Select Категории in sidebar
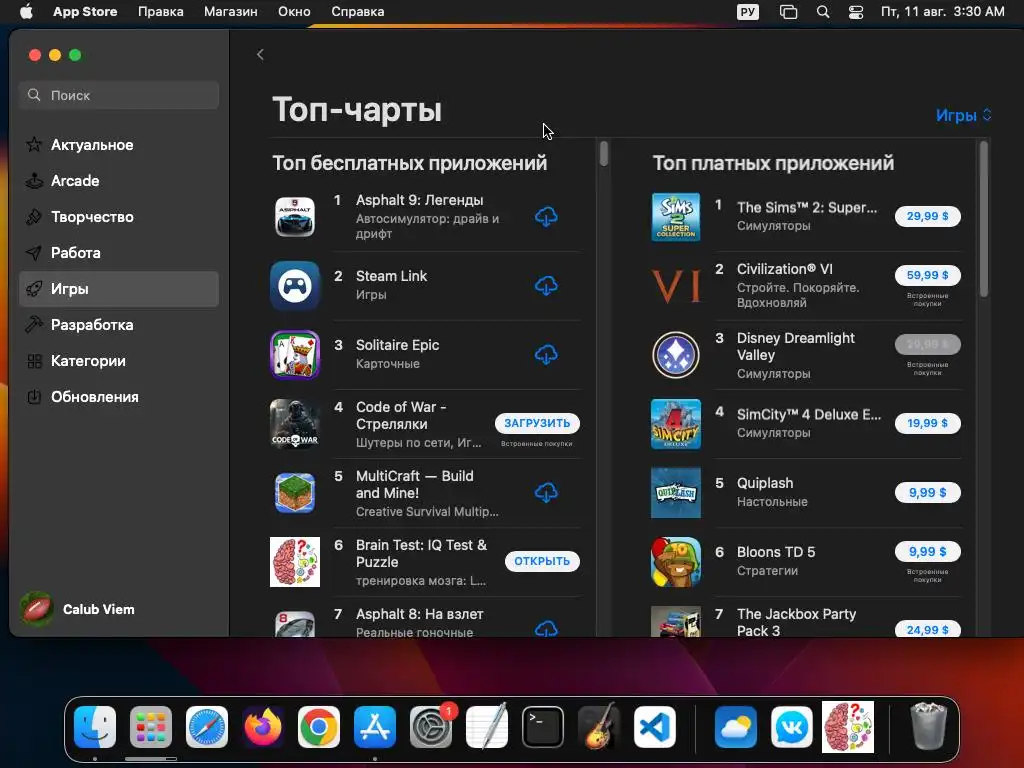The image size is (1024, 768). tap(119, 360)
